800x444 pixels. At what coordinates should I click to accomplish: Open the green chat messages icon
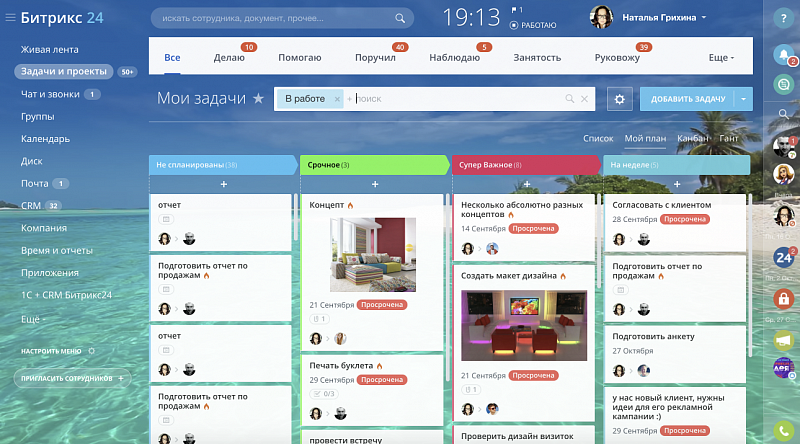(x=782, y=86)
